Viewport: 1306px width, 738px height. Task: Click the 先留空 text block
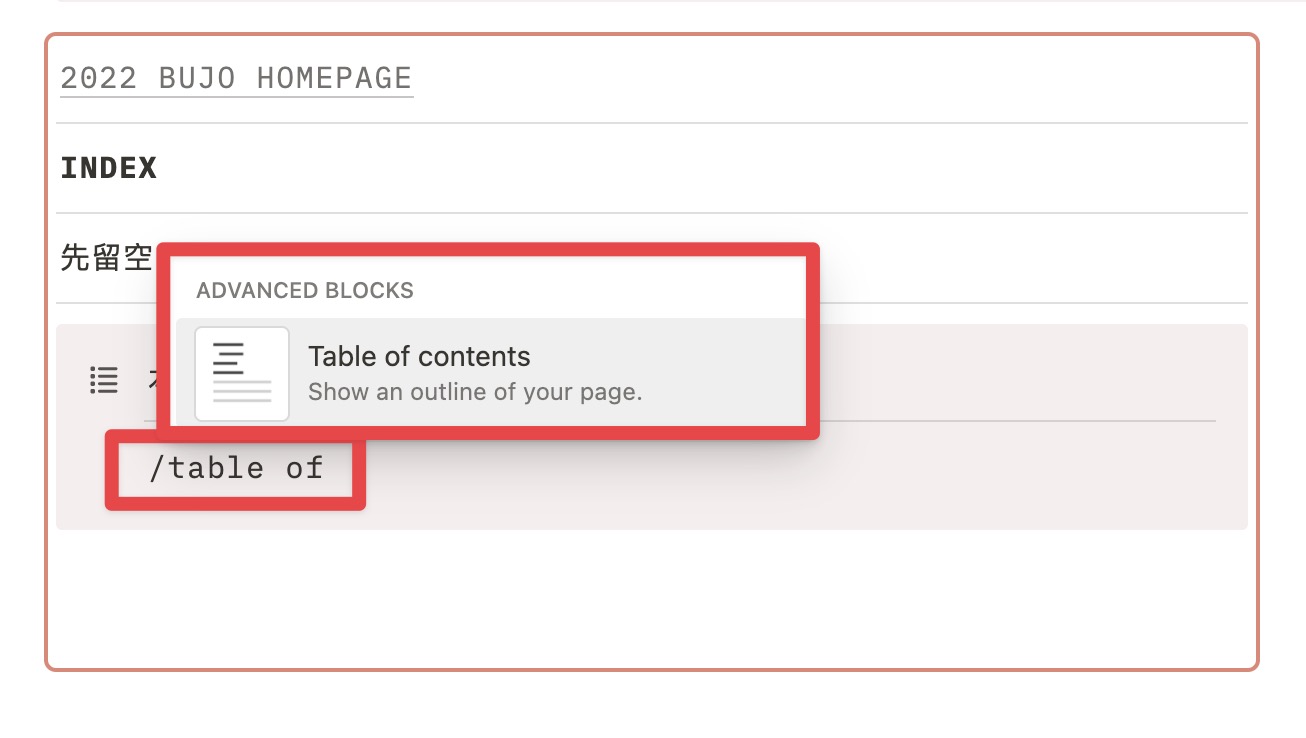point(106,258)
